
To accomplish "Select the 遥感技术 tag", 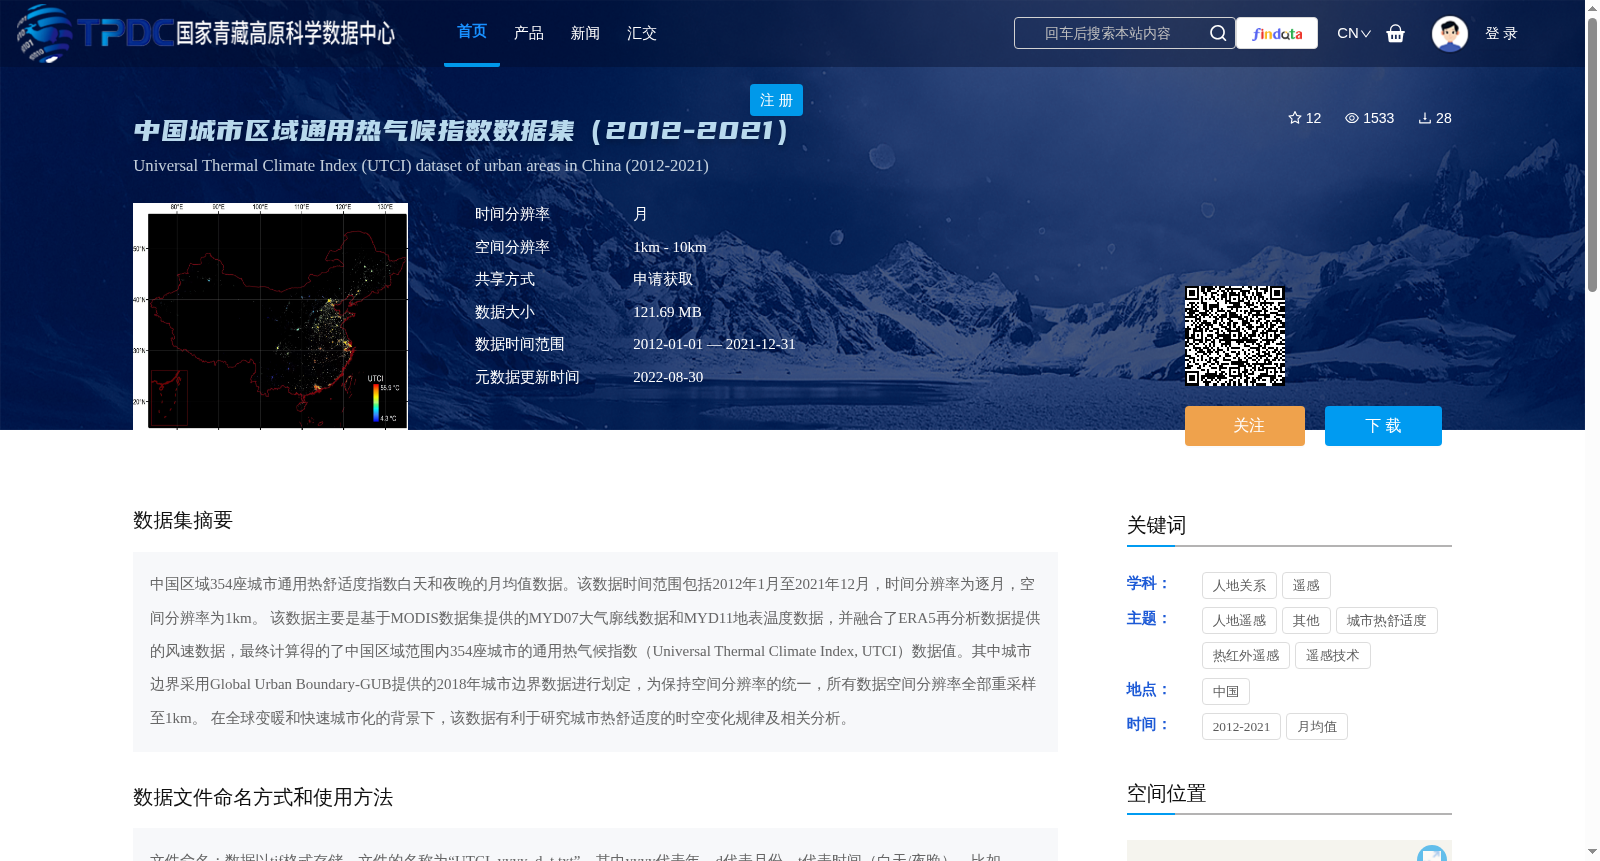I will click(1332, 655).
